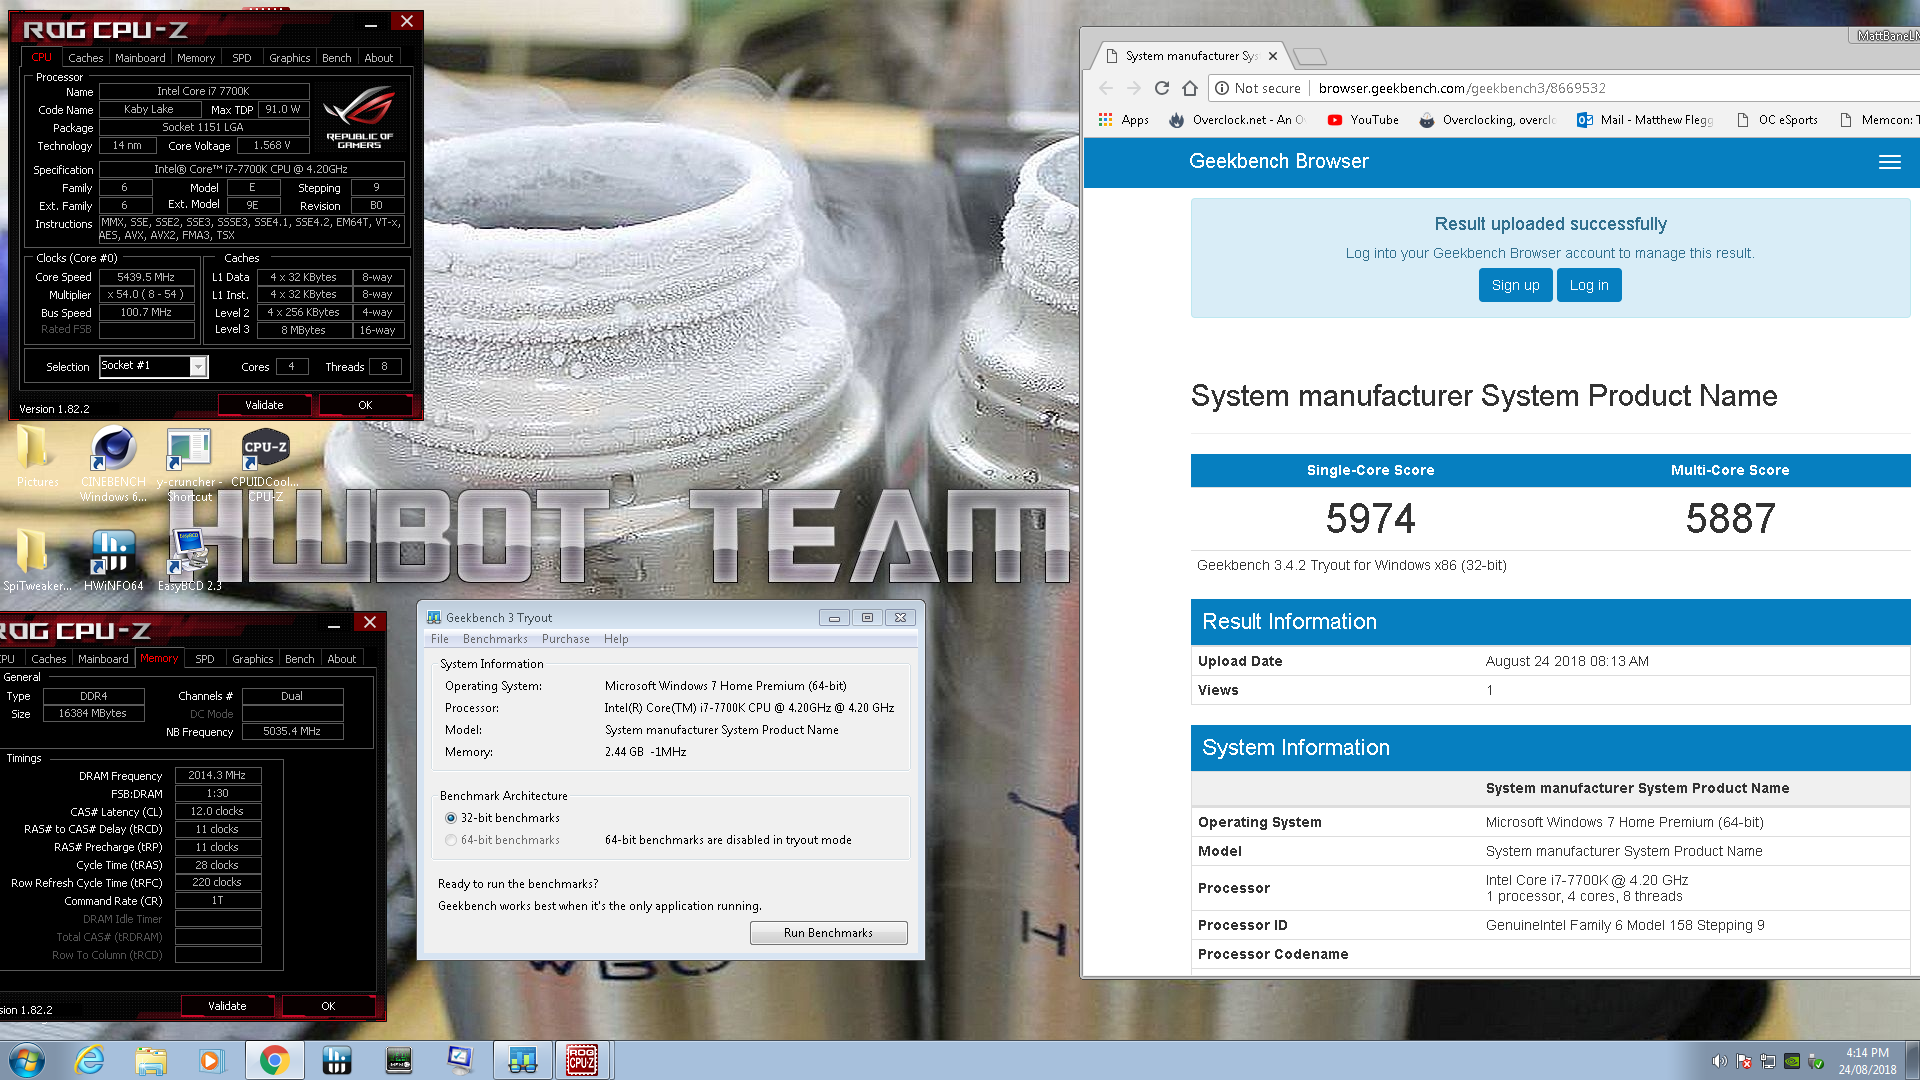
Task: Open the Geekbench File menu
Action: pyautogui.click(x=439, y=639)
